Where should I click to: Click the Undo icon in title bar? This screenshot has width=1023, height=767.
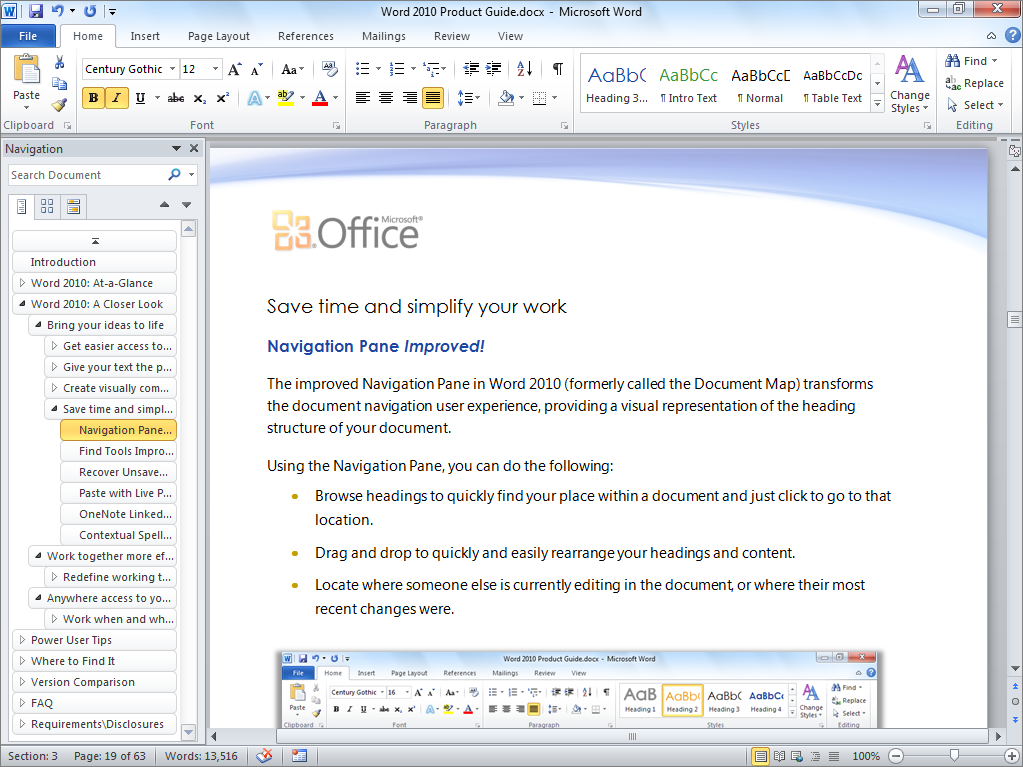[x=57, y=11]
